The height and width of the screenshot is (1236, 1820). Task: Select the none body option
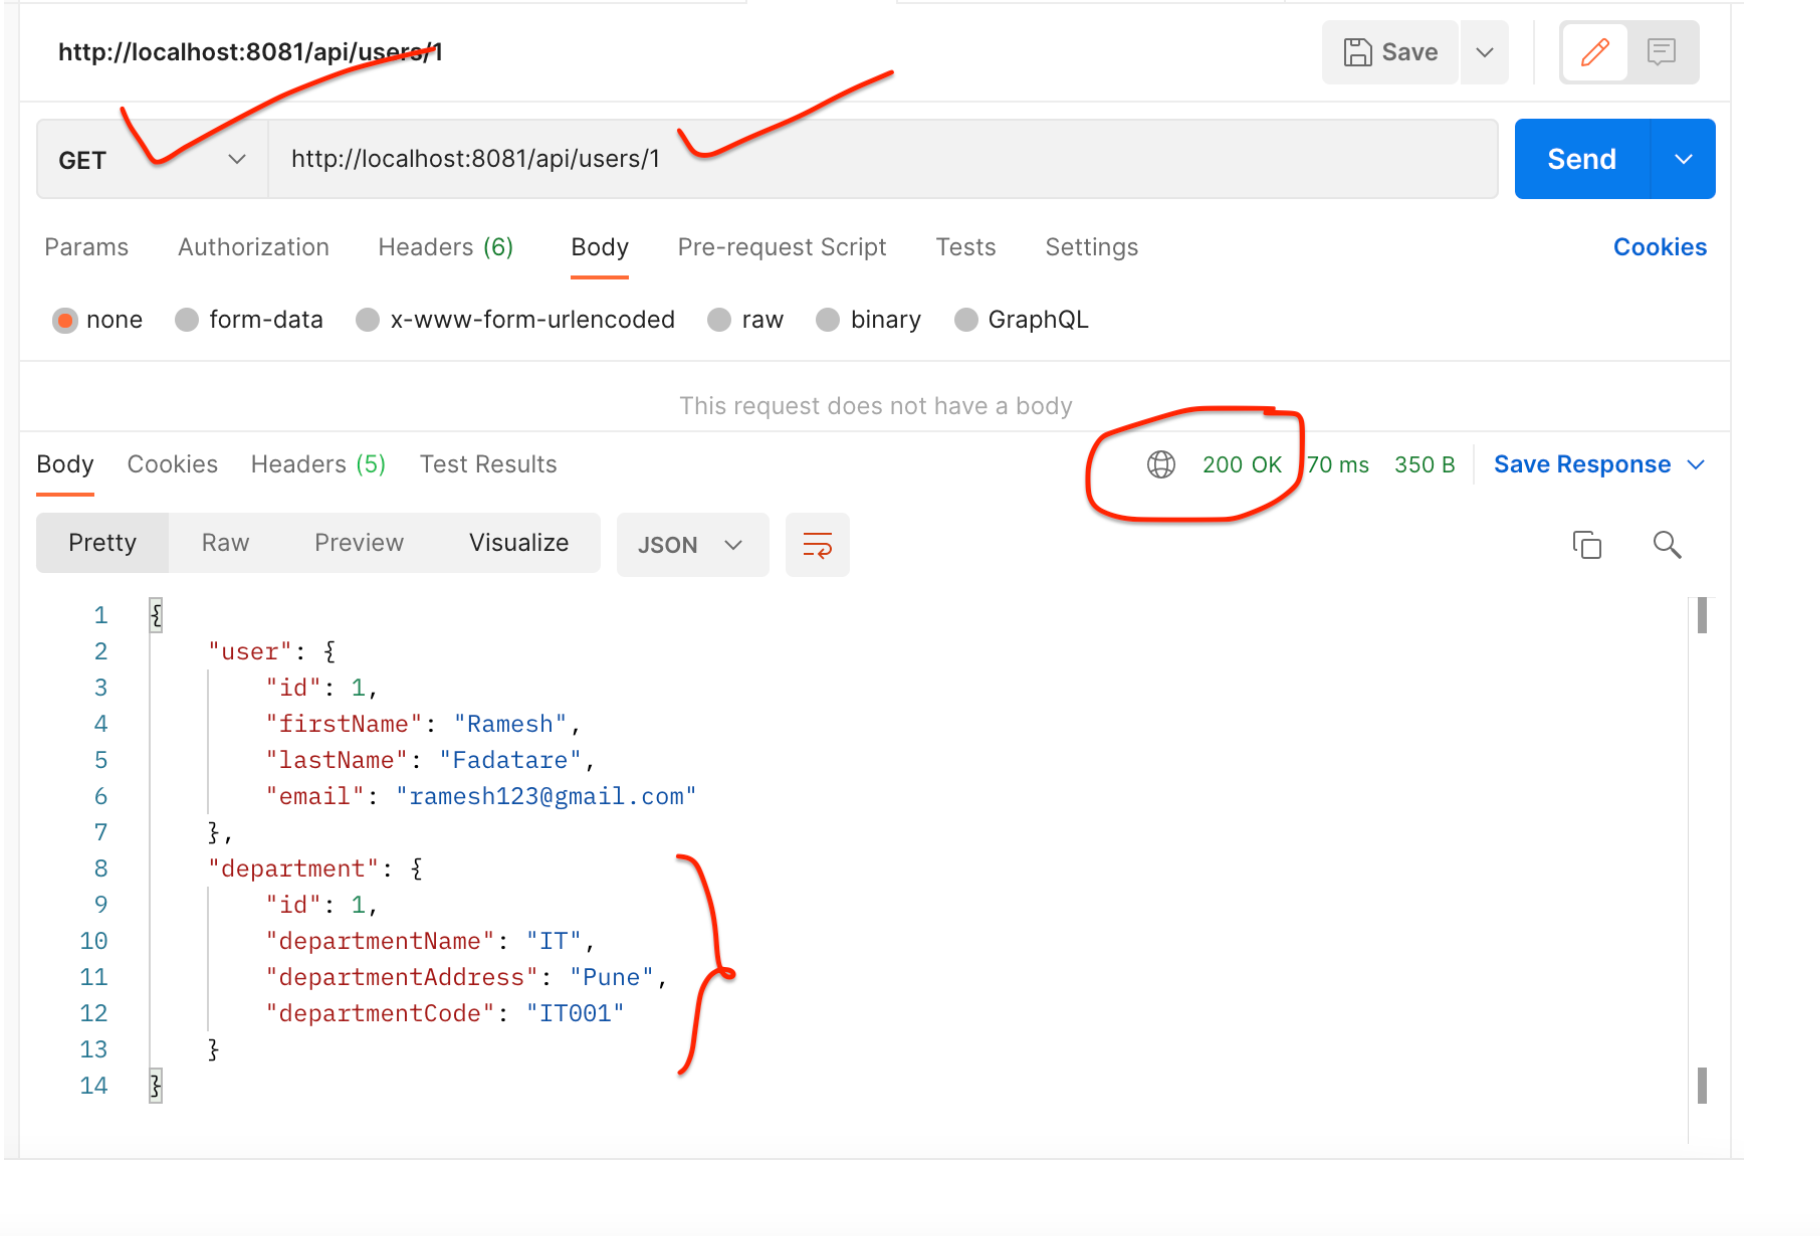coord(65,320)
